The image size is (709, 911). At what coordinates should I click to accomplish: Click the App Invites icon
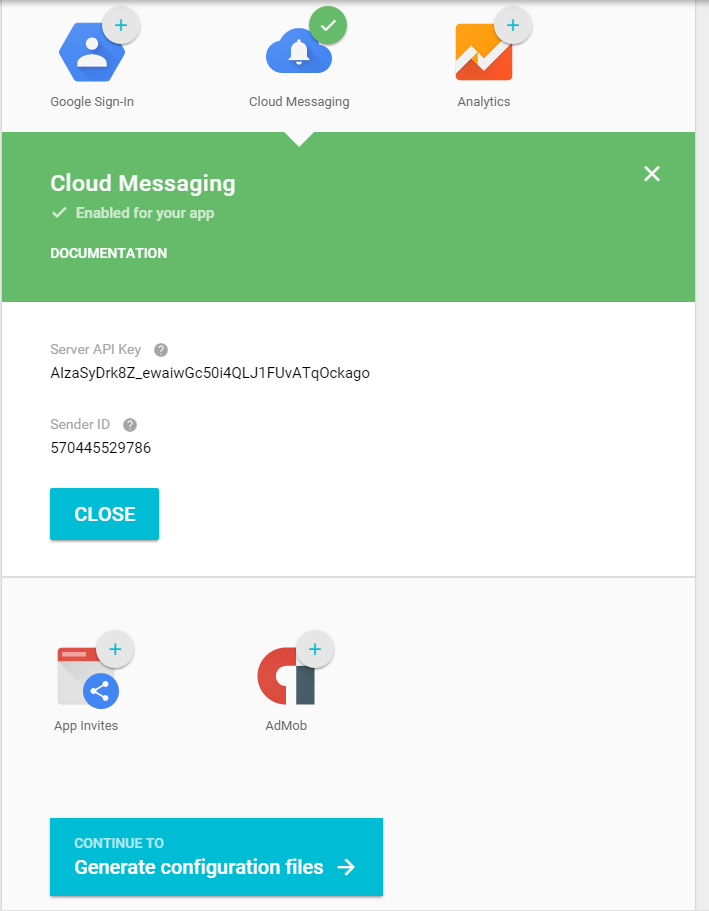click(x=87, y=677)
